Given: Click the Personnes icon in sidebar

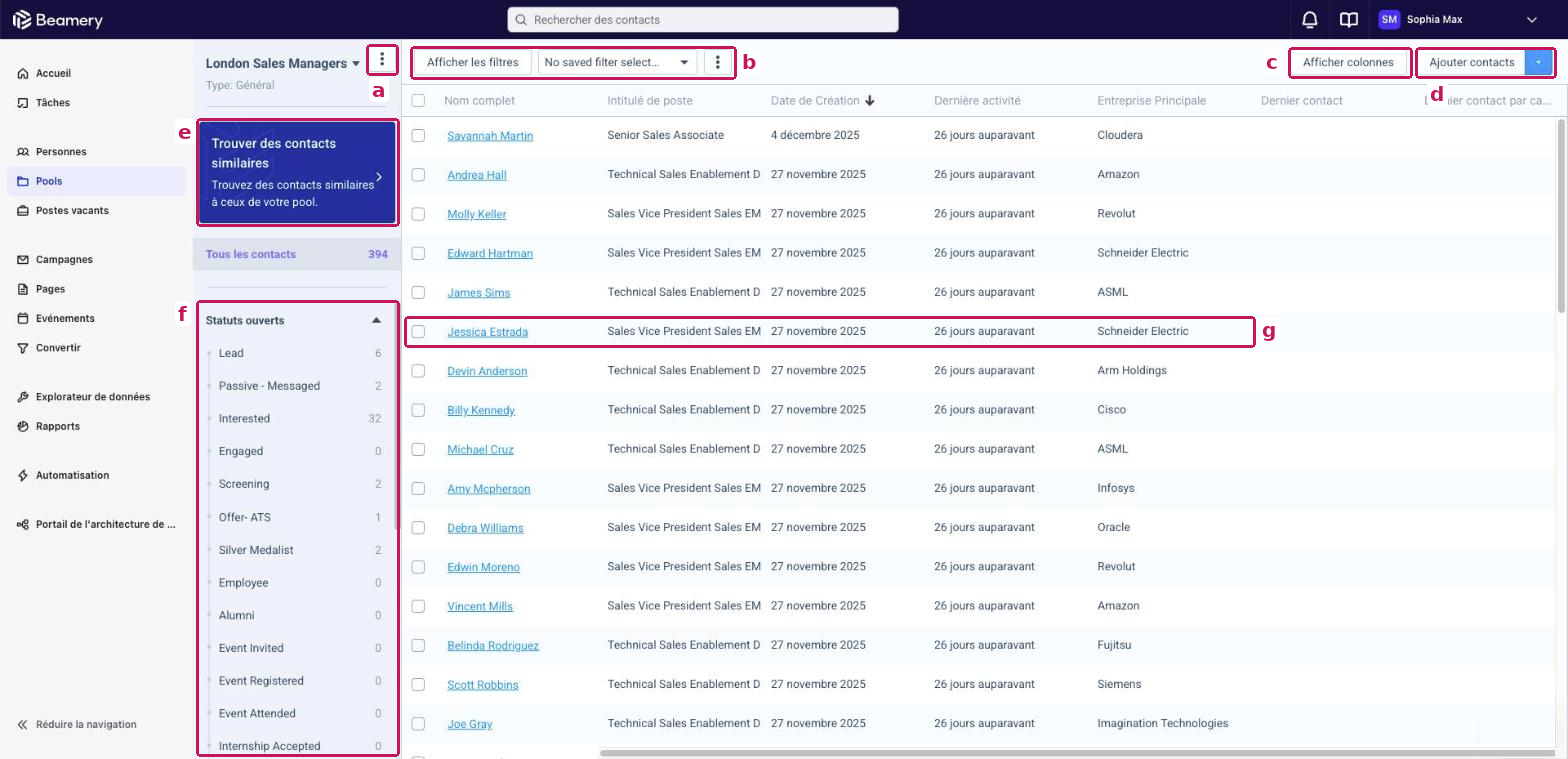Looking at the screenshot, I should click(23, 152).
